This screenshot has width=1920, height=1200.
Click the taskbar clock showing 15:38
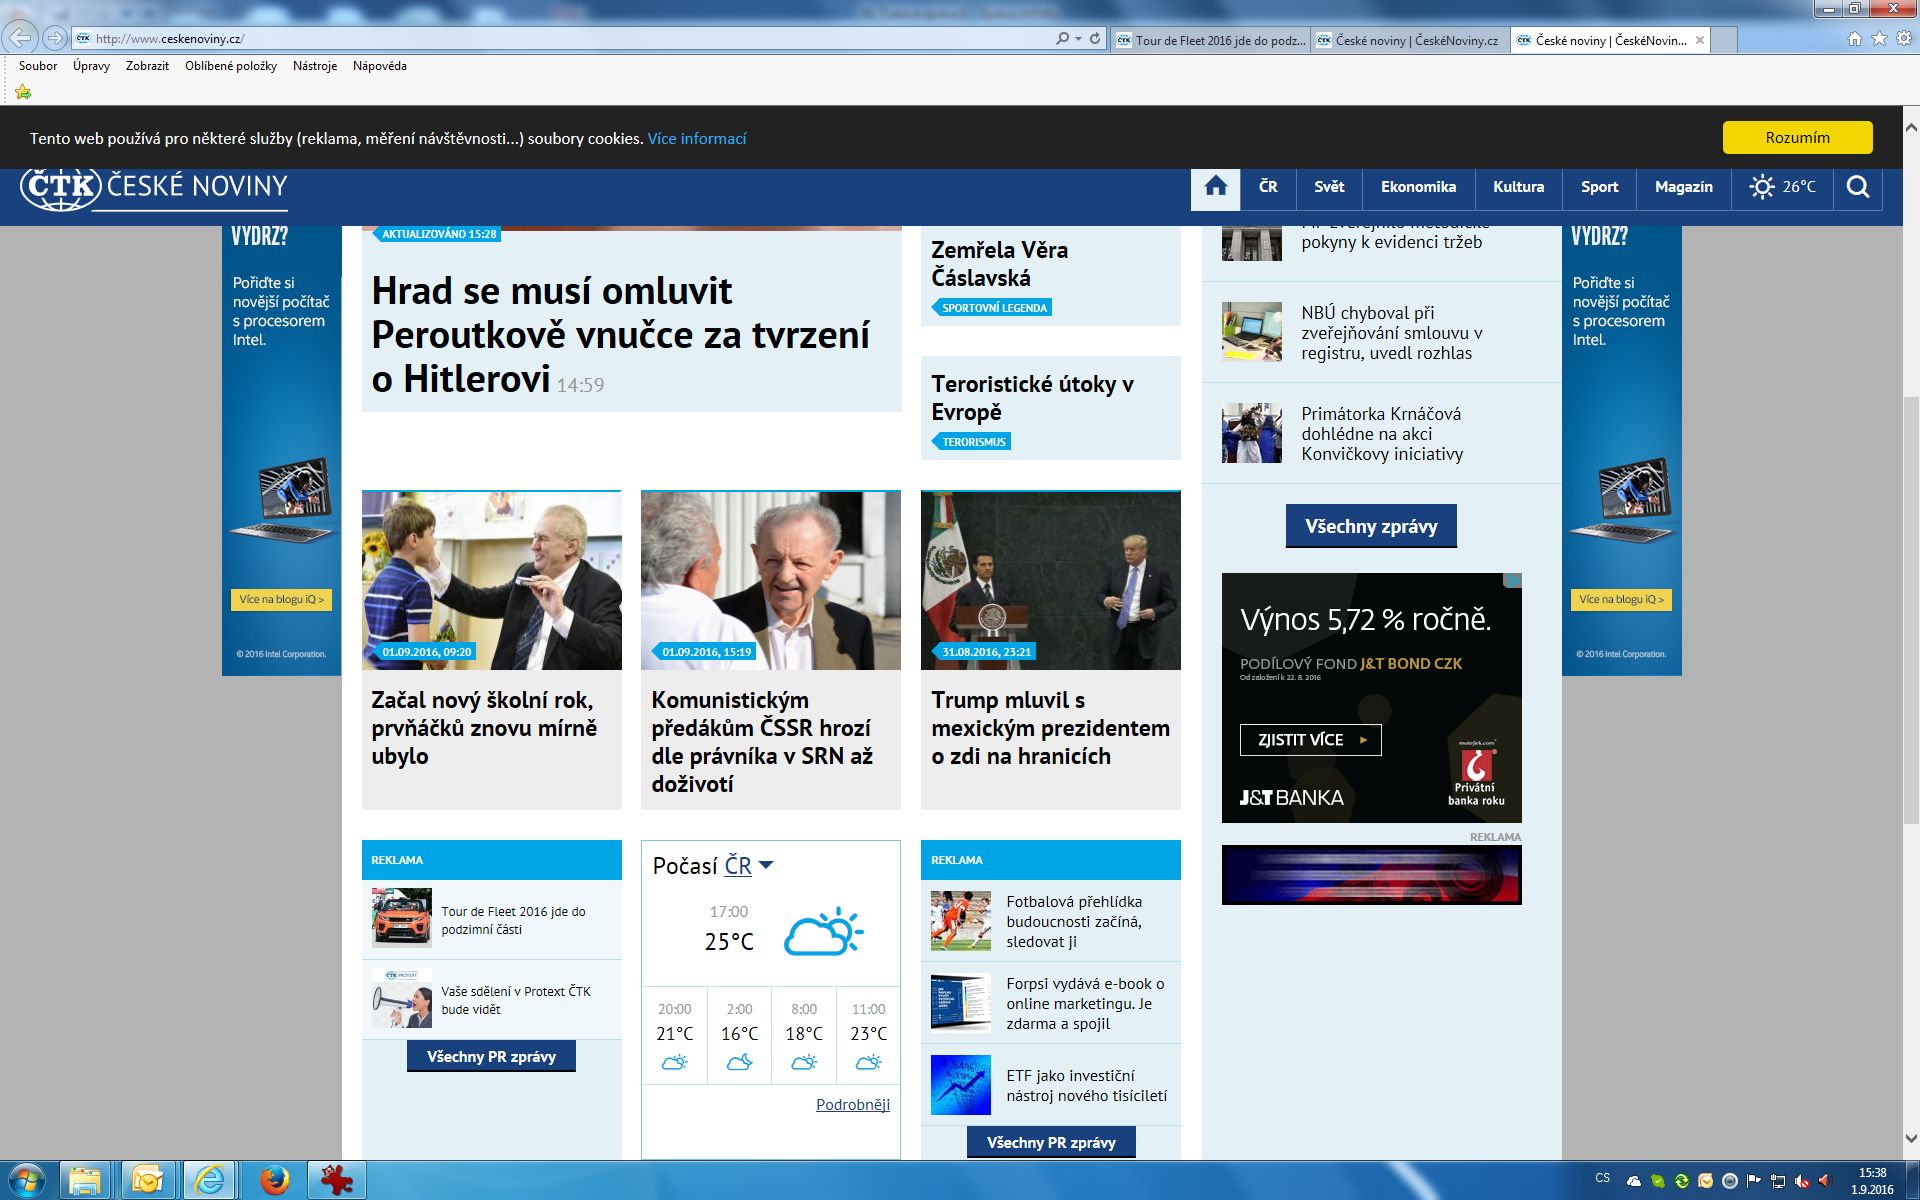pyautogui.click(x=1872, y=1181)
